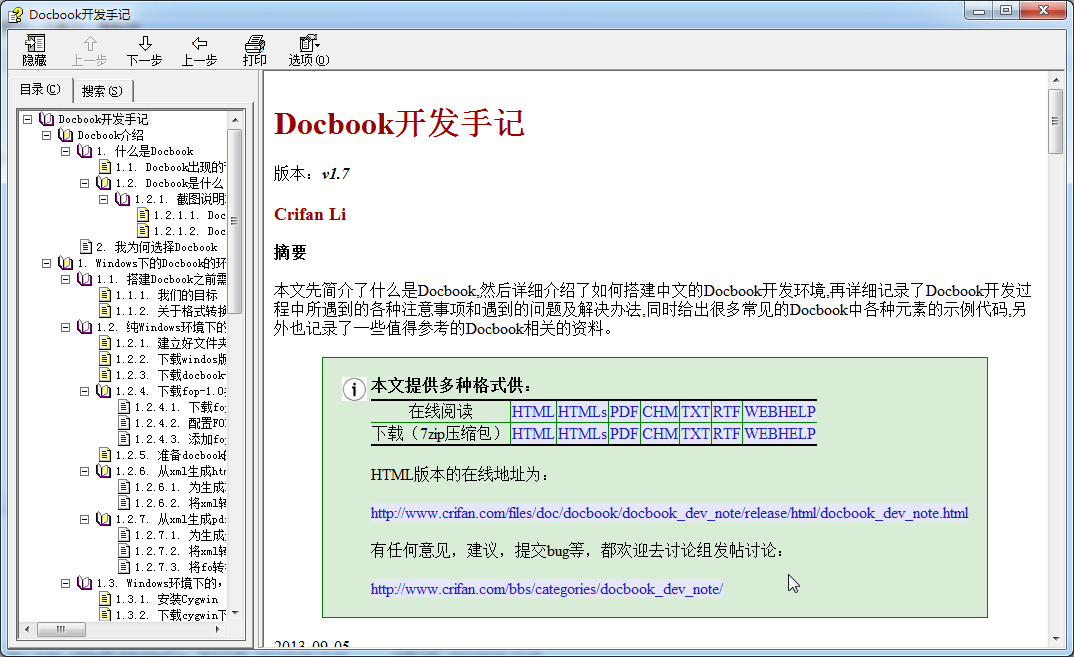Open the download CHM link

[x=660, y=433]
